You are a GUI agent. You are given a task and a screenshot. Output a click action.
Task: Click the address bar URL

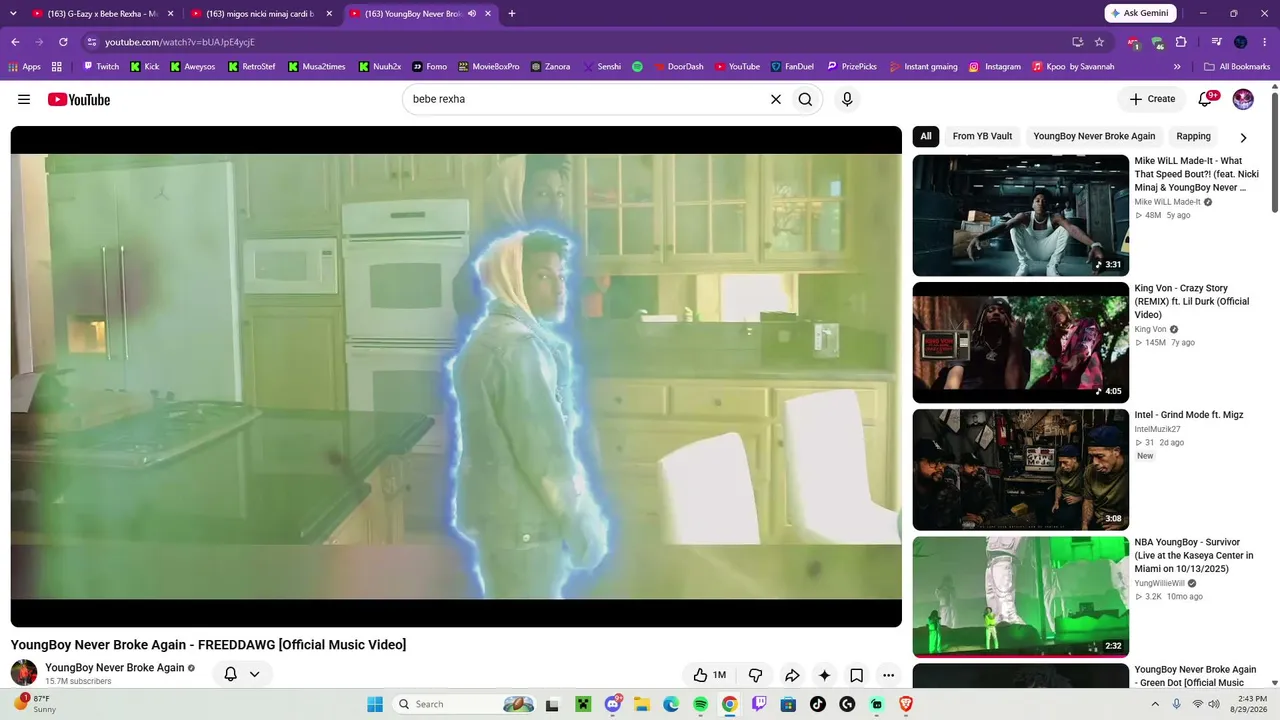click(180, 42)
